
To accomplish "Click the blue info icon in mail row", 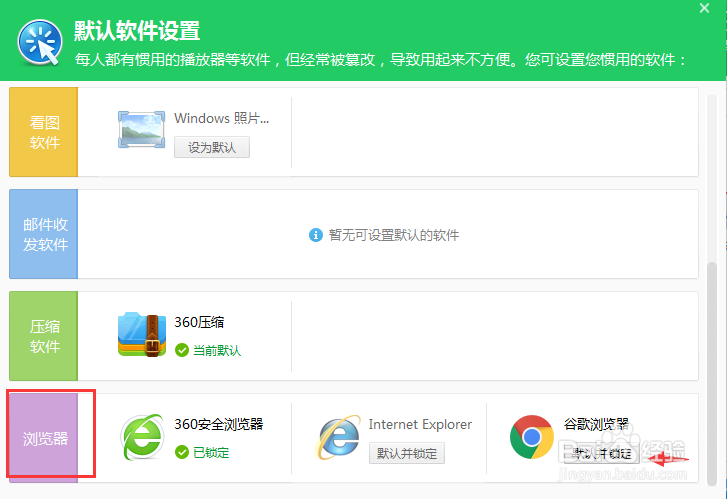I will [x=316, y=235].
